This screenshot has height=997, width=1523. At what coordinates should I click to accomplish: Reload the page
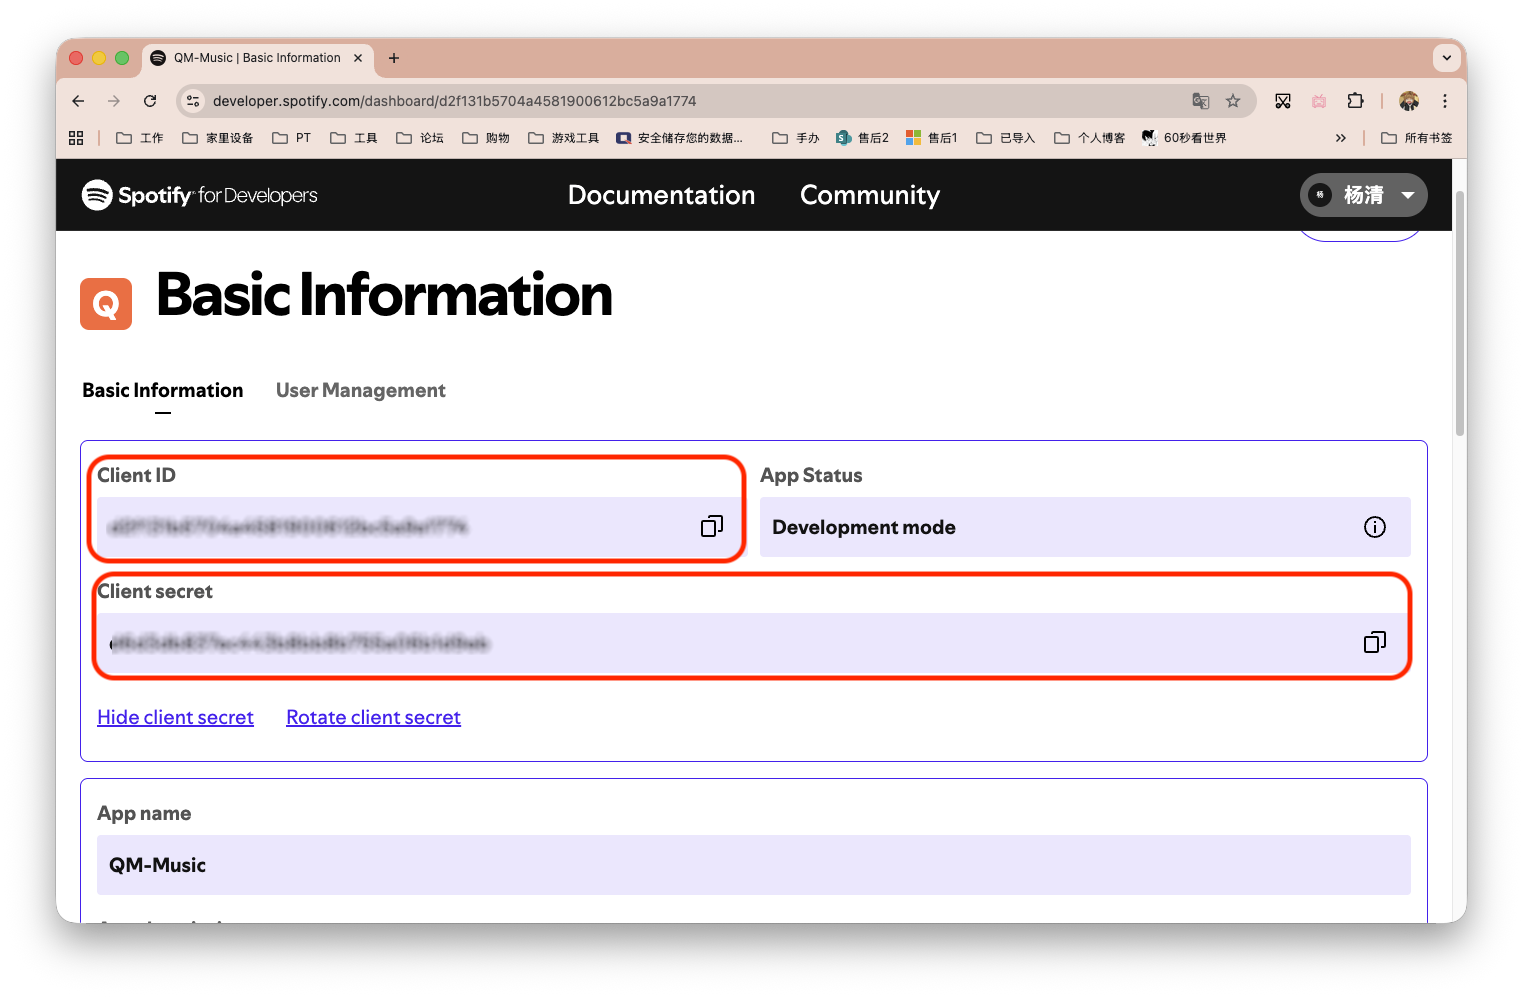coord(150,101)
